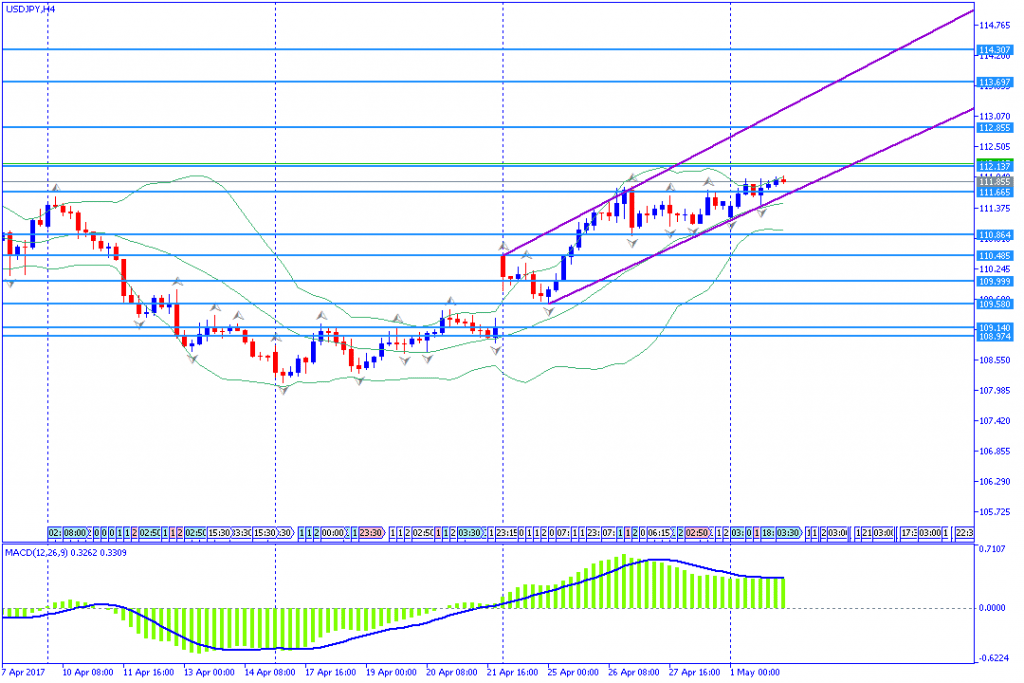The width and height of the screenshot is (1024, 683).
Task: Click the gray 111.855 current price label
Action: [994, 182]
